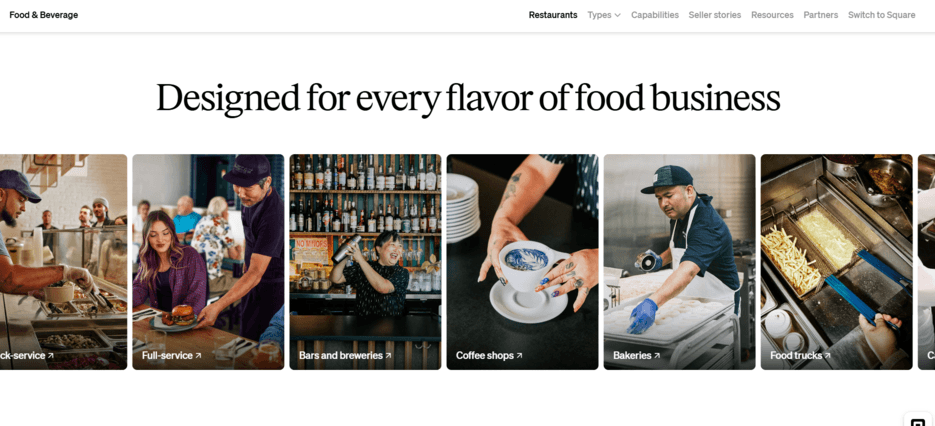The height and width of the screenshot is (426, 935).
Task: Open the Bakeries photo card
Action: click(679, 262)
